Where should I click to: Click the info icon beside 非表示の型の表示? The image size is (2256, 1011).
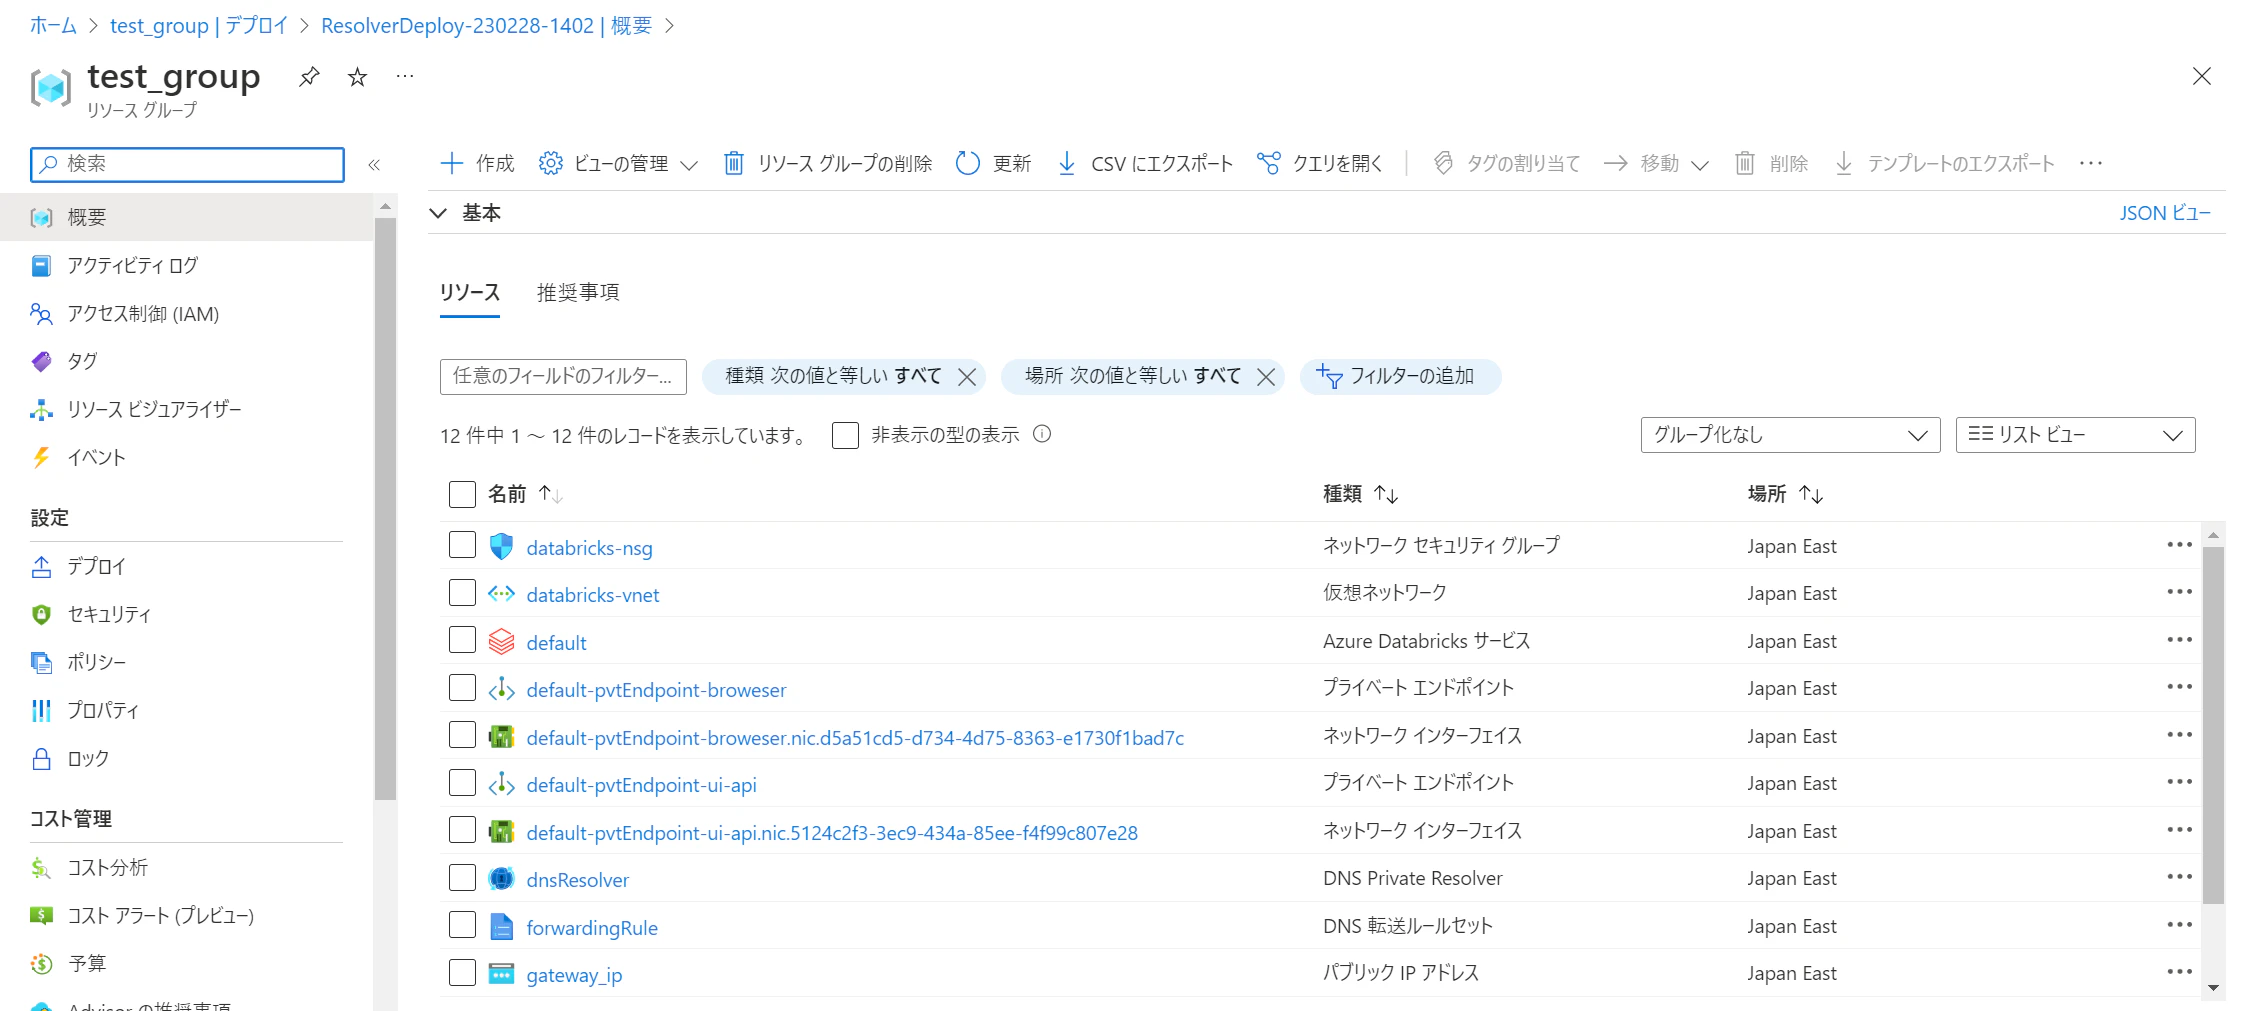pyautogui.click(x=1042, y=434)
